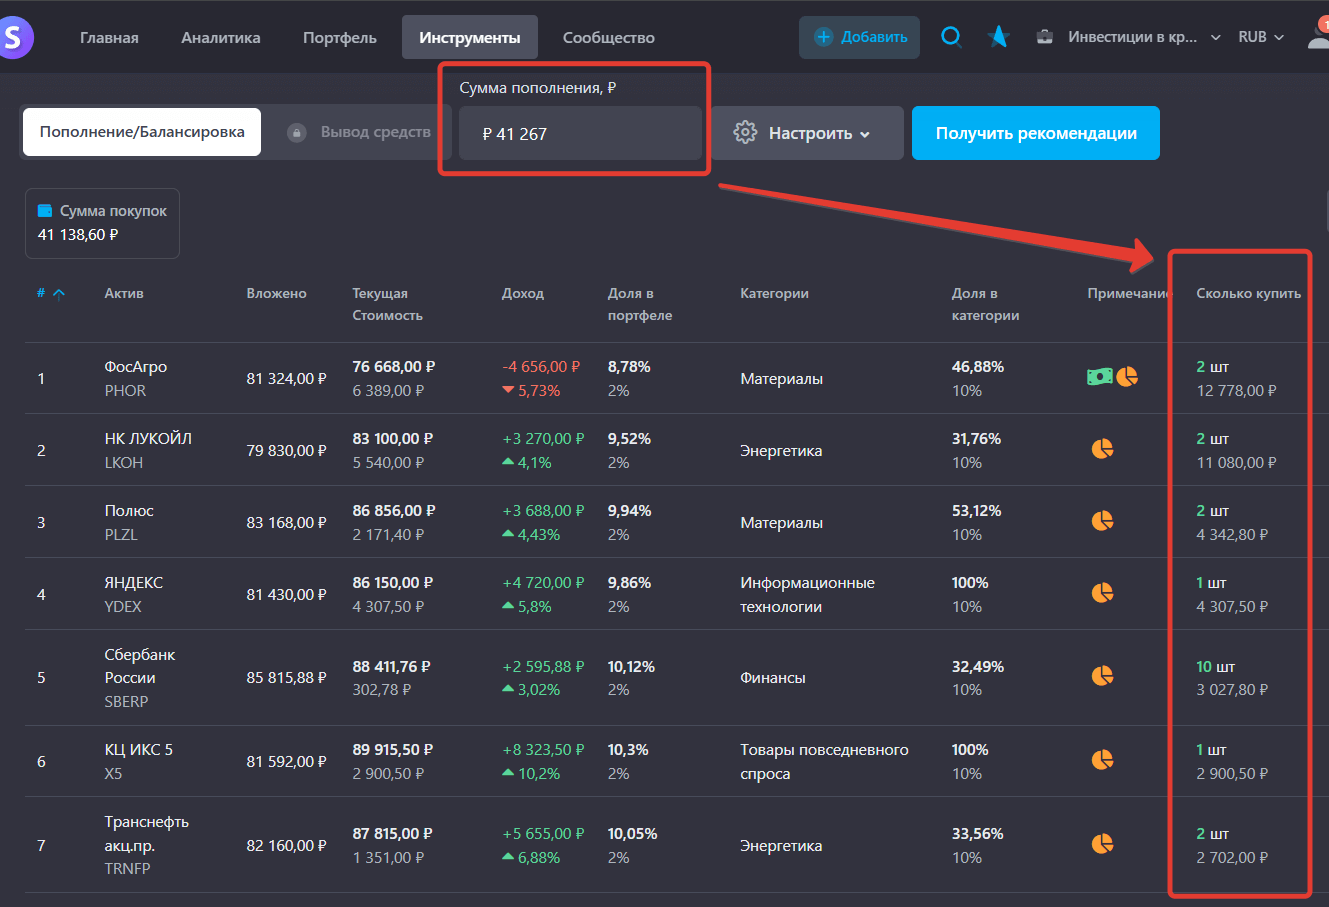Image resolution: width=1329 pixels, height=907 pixels.
Task: Open the RUB currency dropdown
Action: point(1260,37)
